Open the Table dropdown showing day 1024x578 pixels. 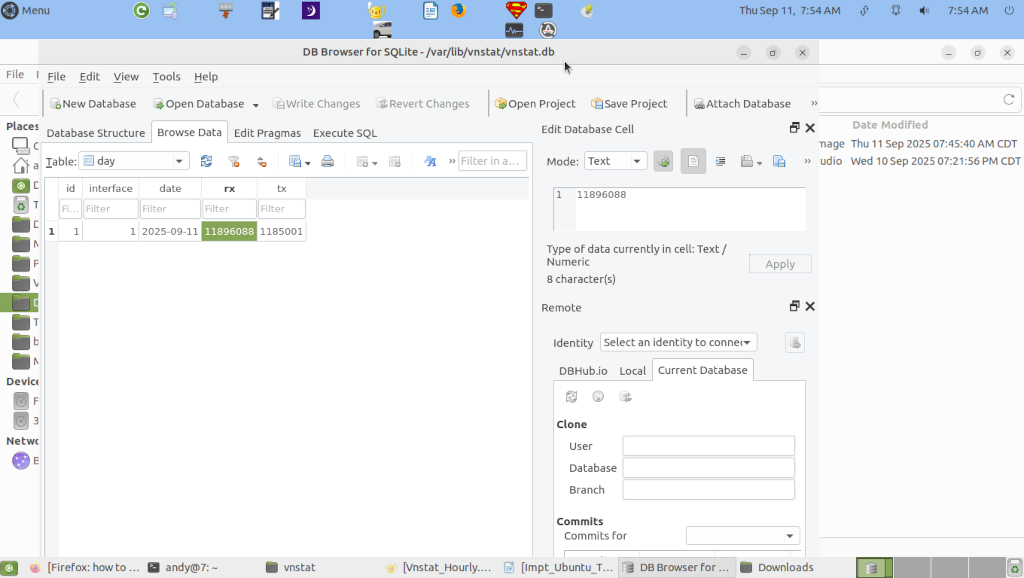point(133,161)
